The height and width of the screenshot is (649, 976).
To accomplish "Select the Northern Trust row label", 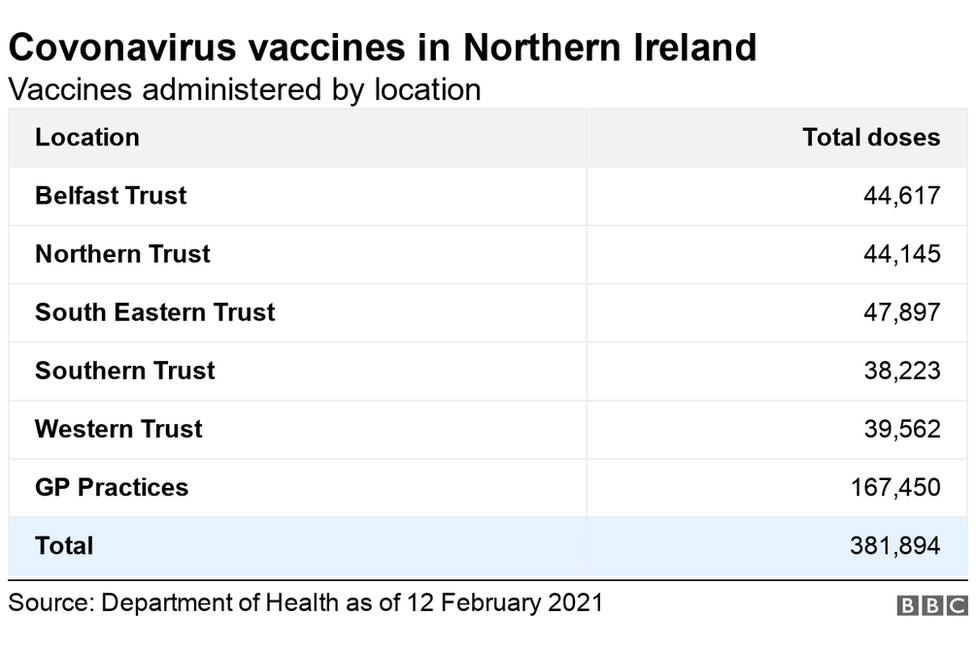I will click(x=123, y=254).
